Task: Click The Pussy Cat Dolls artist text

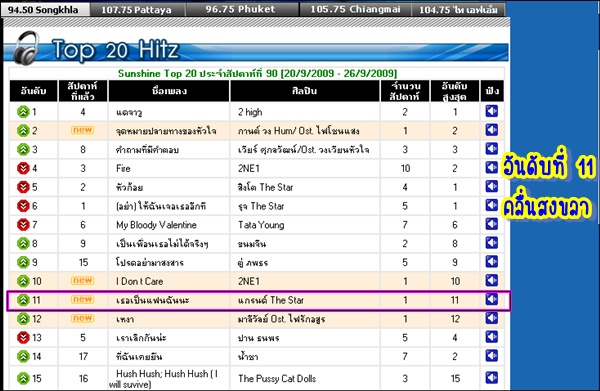Action: (x=277, y=378)
